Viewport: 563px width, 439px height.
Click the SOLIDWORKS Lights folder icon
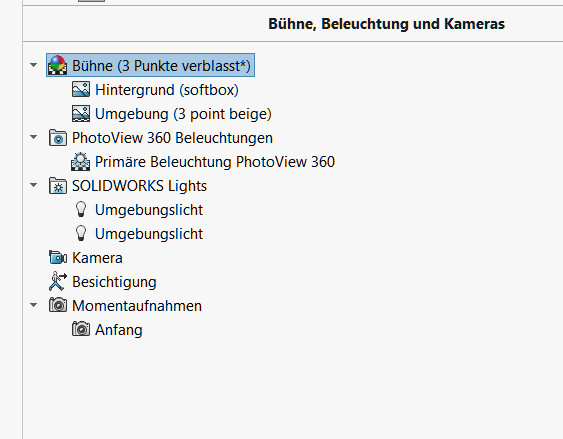(58, 186)
